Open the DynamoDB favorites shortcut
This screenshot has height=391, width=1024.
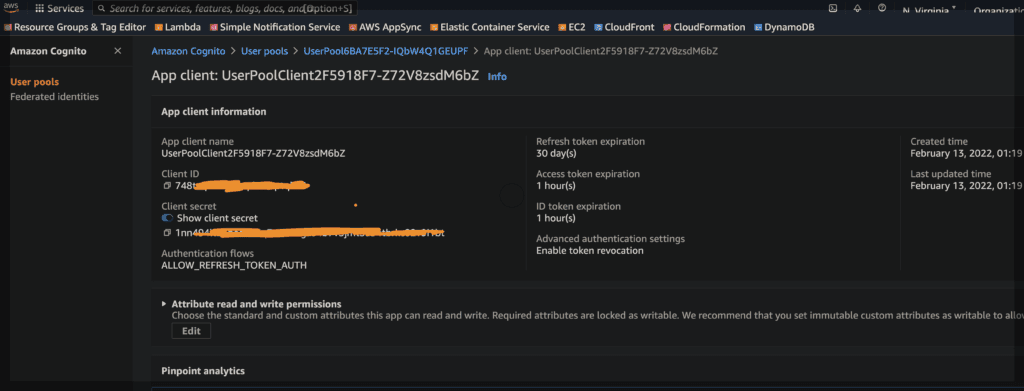[x=784, y=27]
